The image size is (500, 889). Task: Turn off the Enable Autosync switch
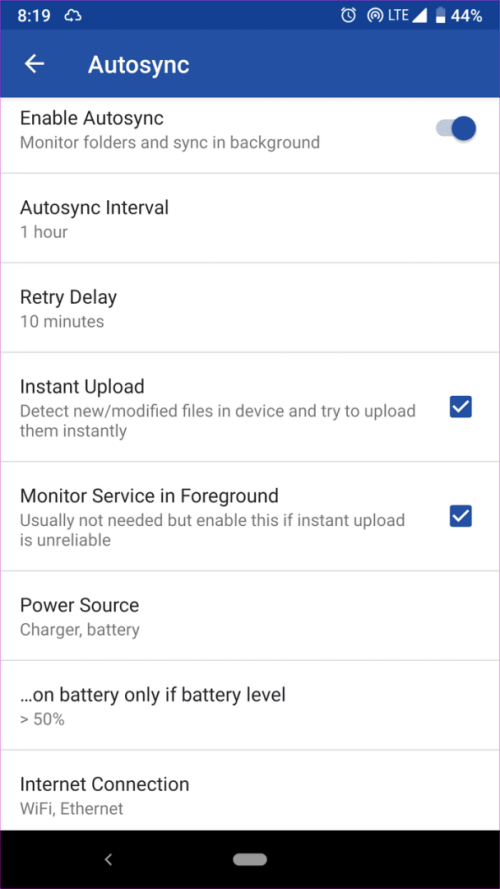pyautogui.click(x=456, y=129)
